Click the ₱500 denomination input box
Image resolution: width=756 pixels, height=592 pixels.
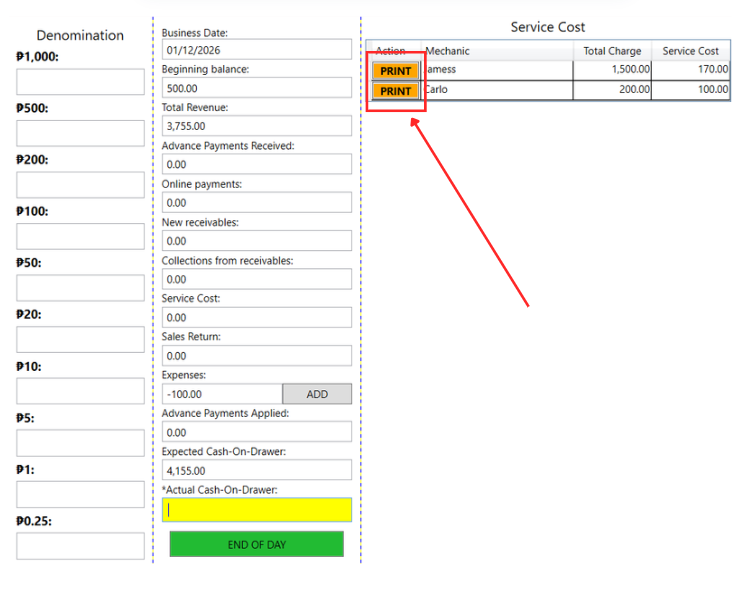pyautogui.click(x=80, y=133)
